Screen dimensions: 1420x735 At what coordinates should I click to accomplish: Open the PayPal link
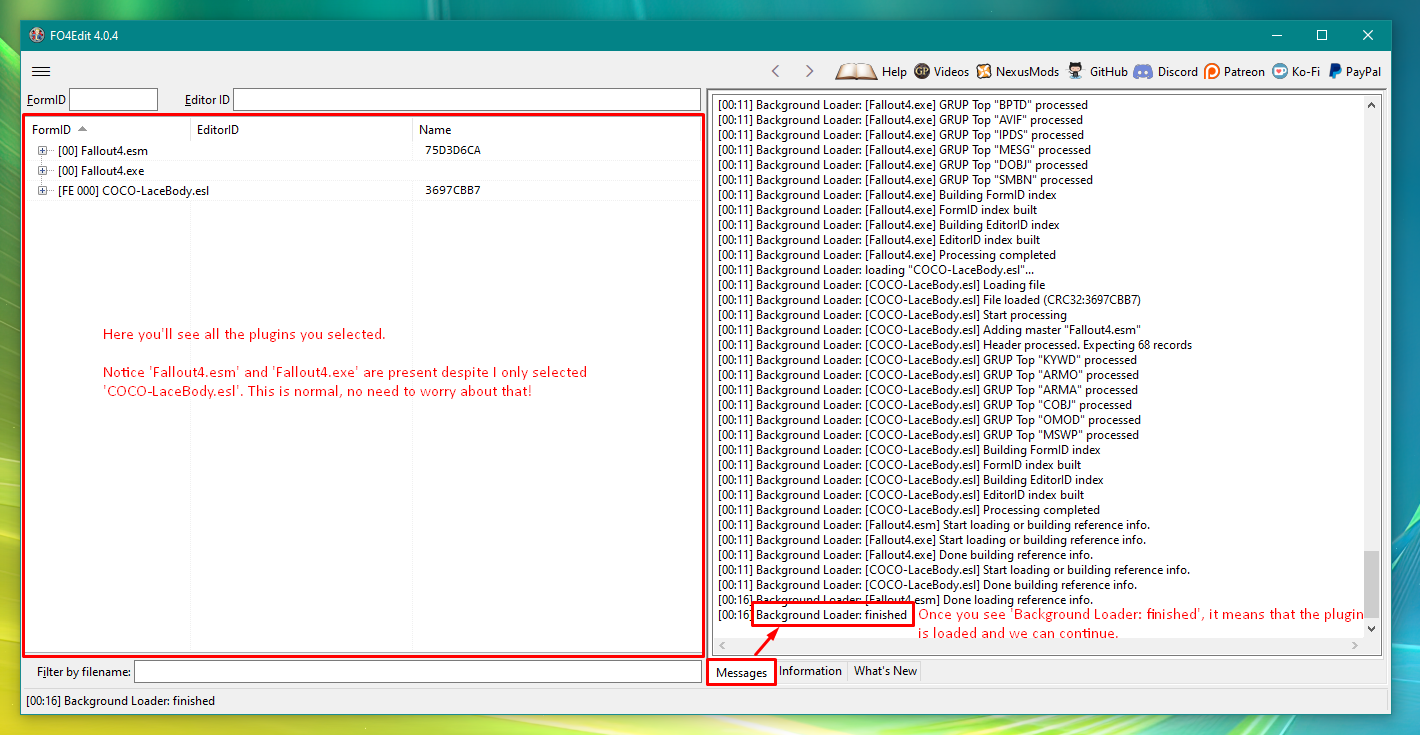pyautogui.click(x=1354, y=71)
